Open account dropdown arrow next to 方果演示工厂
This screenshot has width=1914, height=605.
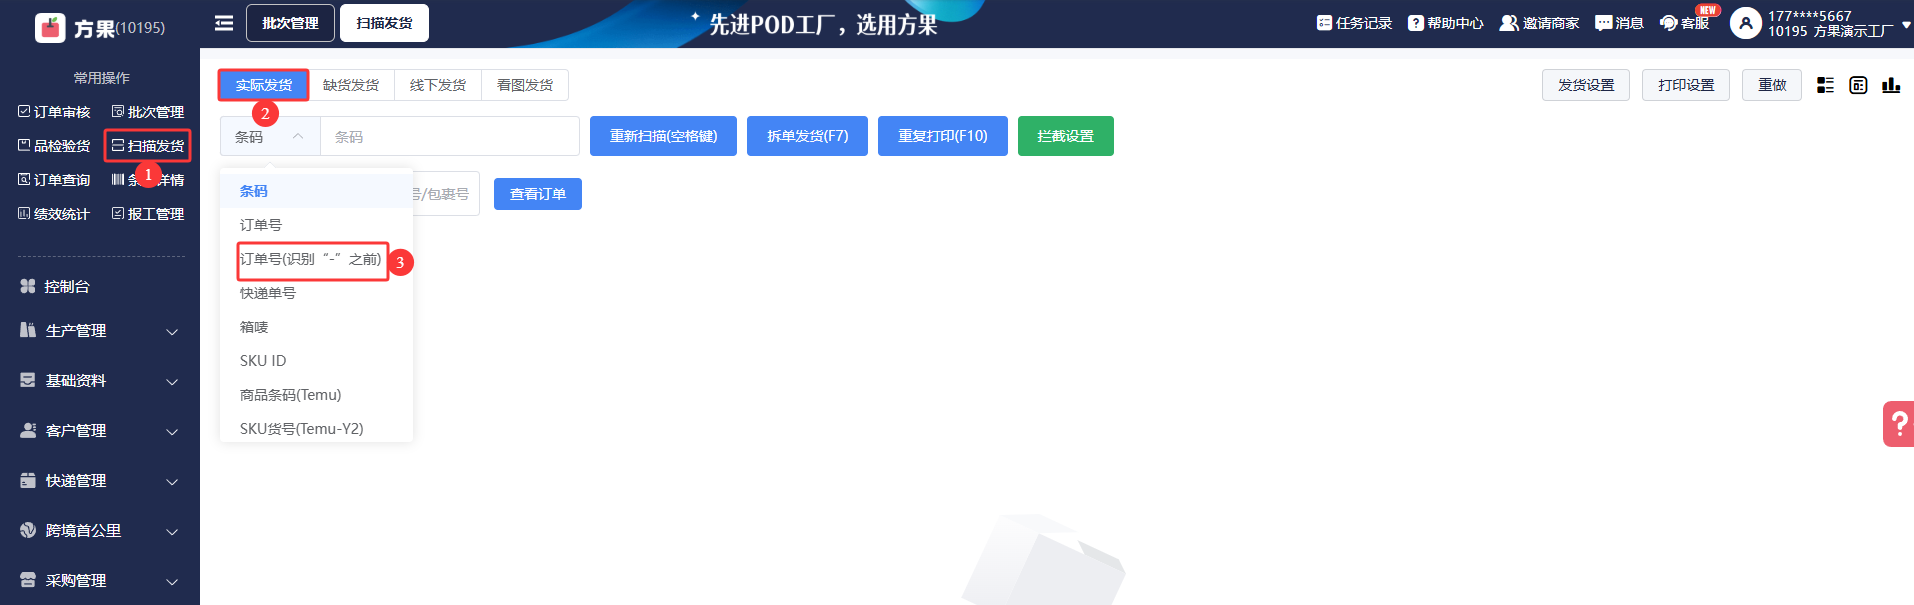[1906, 26]
